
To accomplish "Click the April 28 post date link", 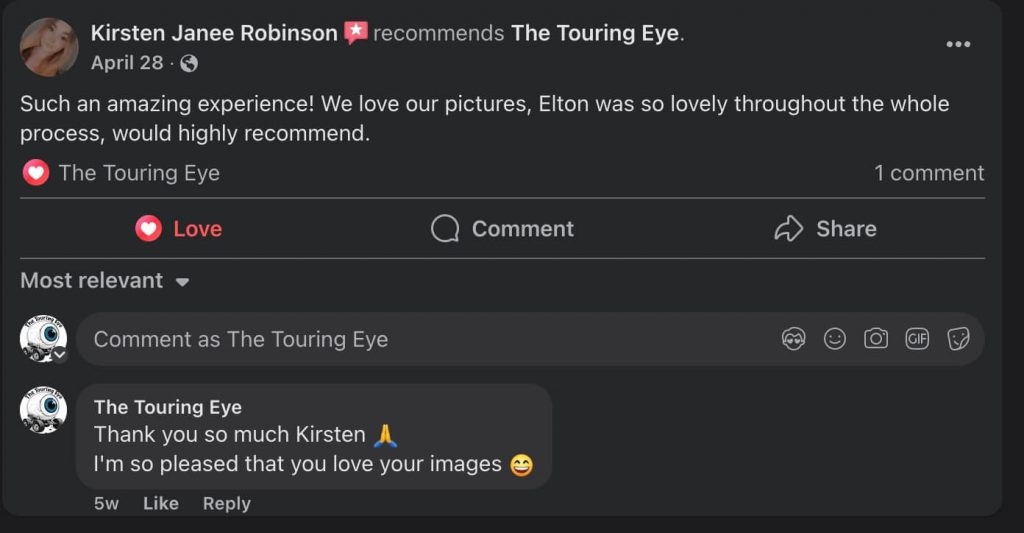I will (127, 63).
